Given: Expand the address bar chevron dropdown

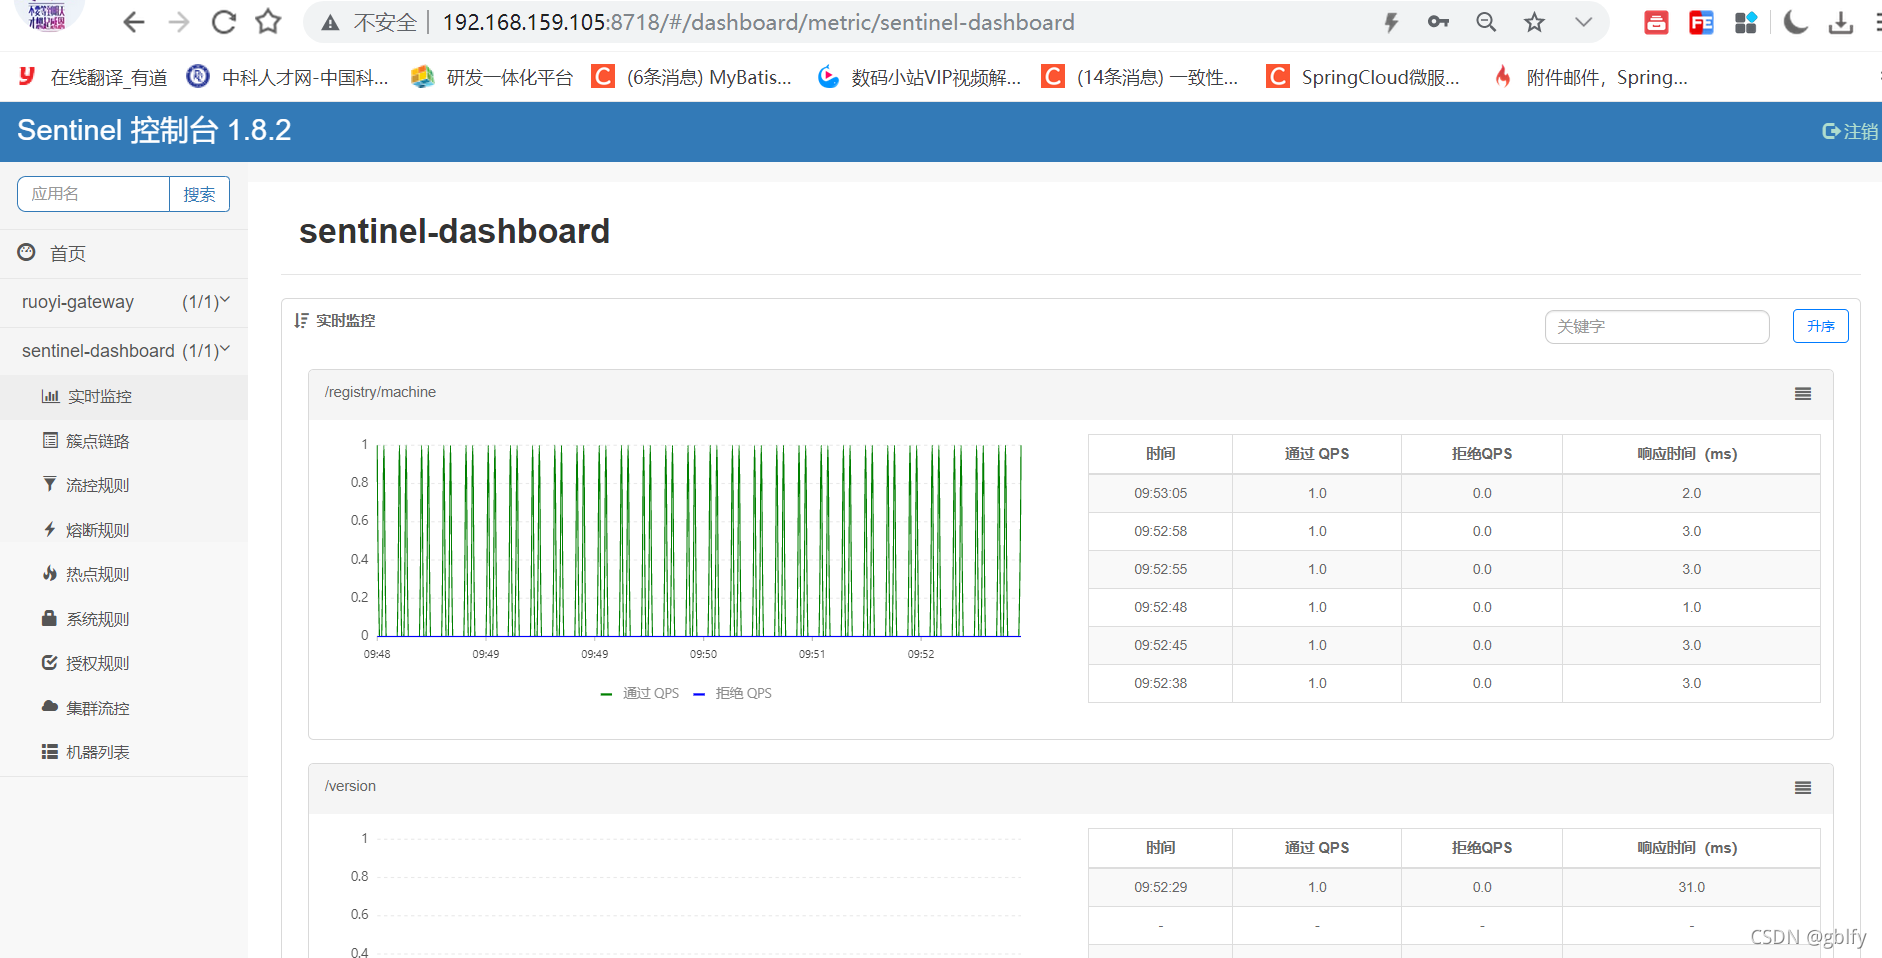Looking at the screenshot, I should click(1583, 22).
